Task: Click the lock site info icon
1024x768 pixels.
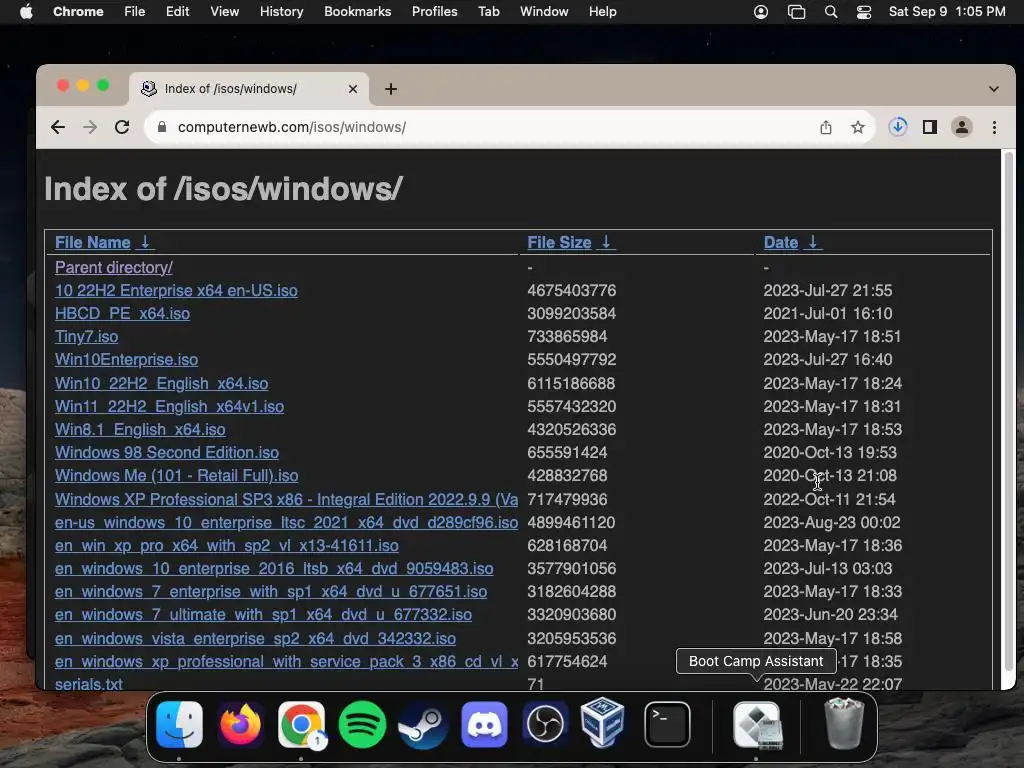Action: tap(162, 127)
